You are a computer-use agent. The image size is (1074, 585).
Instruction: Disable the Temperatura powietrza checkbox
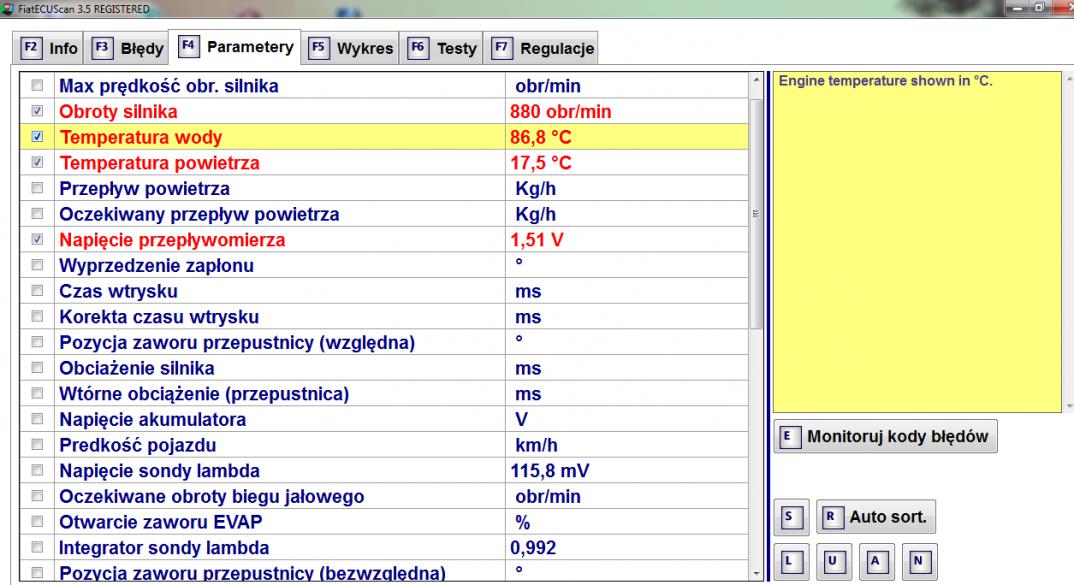38,162
